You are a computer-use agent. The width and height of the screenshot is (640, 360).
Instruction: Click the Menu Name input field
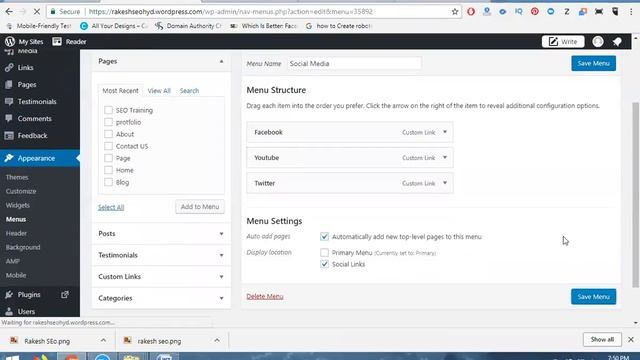[x=354, y=64]
